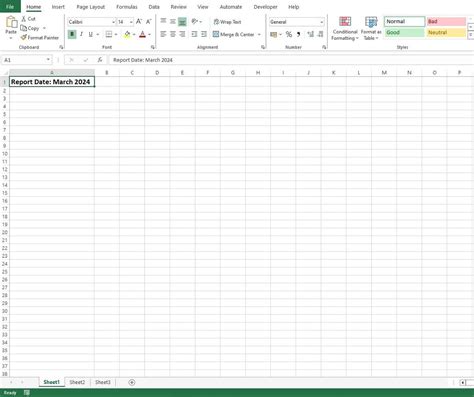
Task: Apply the Neutral cell style
Action: point(446,32)
